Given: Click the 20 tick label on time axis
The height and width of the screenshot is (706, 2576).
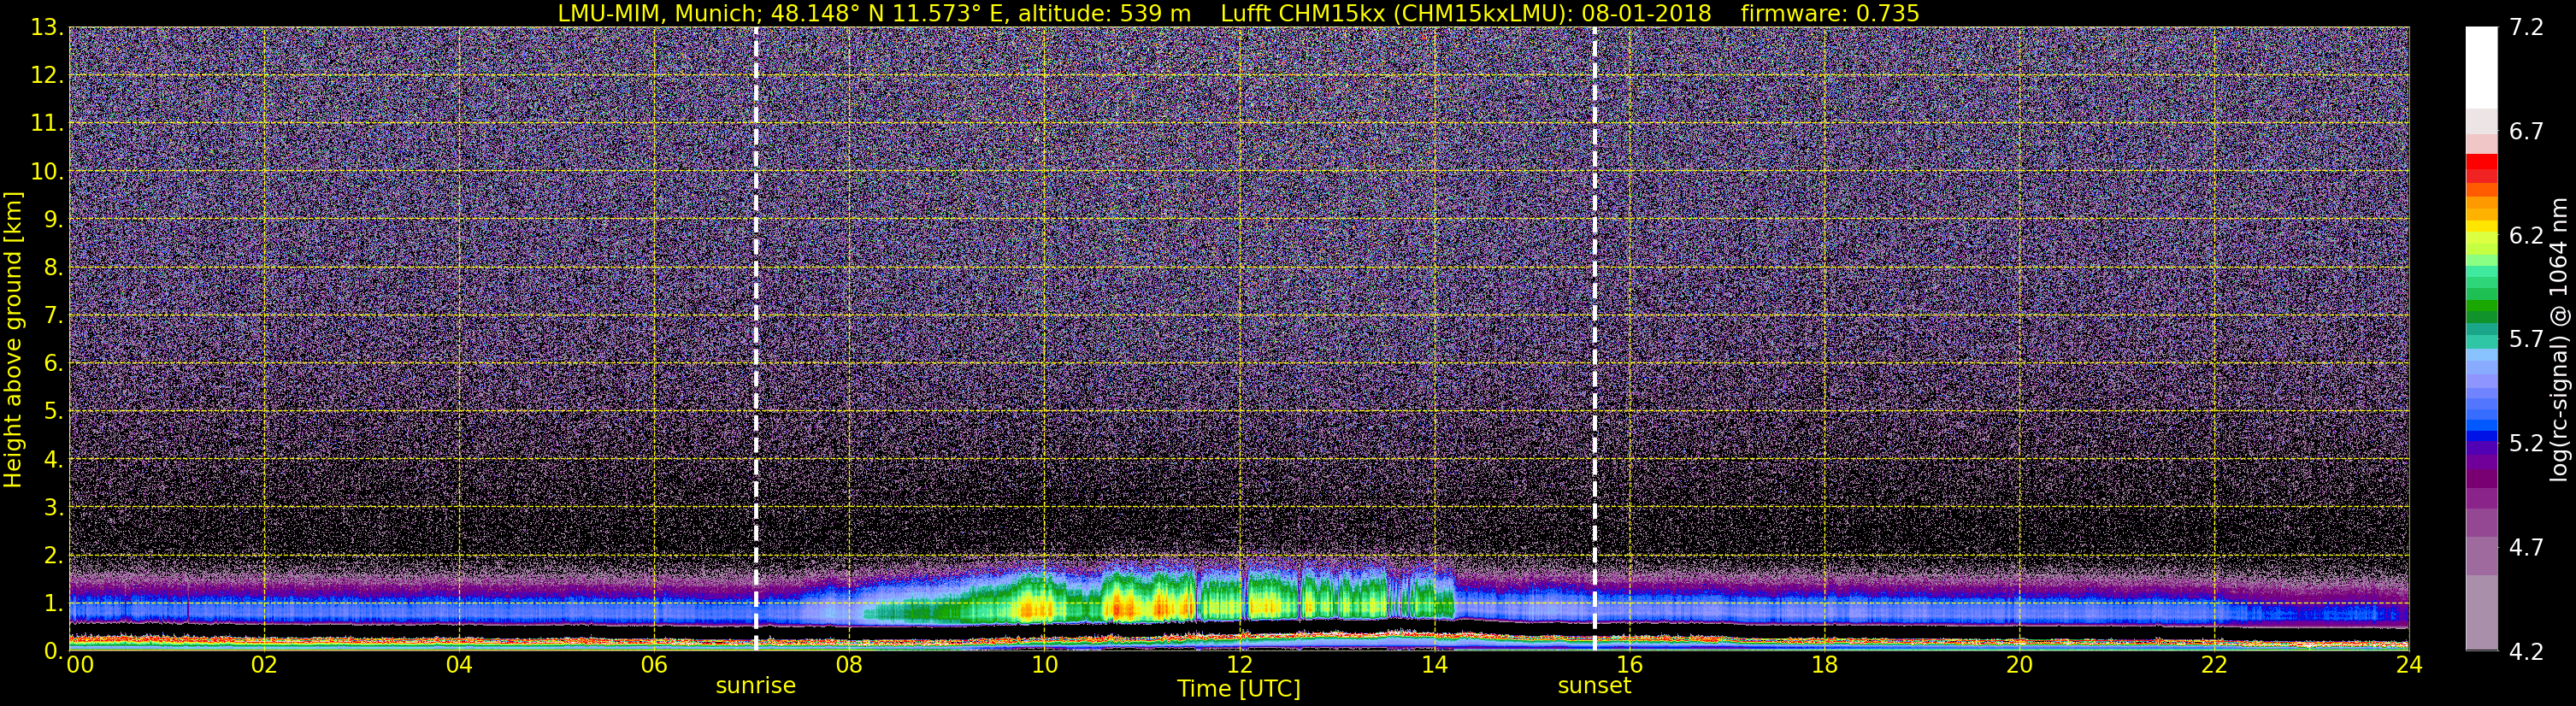Looking at the screenshot, I should [2019, 666].
